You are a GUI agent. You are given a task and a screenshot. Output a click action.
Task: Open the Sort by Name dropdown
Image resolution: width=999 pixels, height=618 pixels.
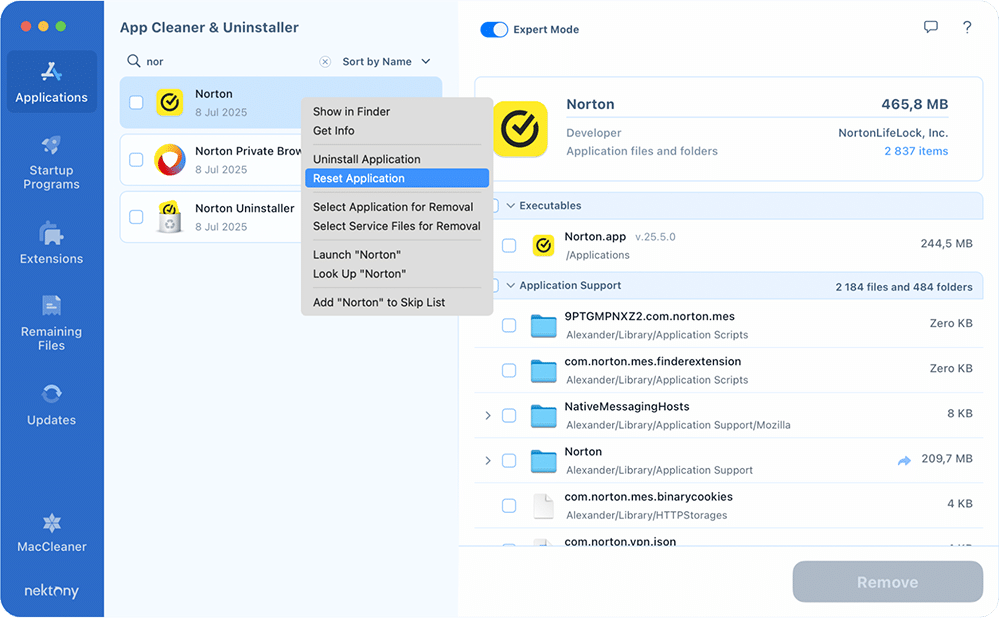(x=386, y=62)
